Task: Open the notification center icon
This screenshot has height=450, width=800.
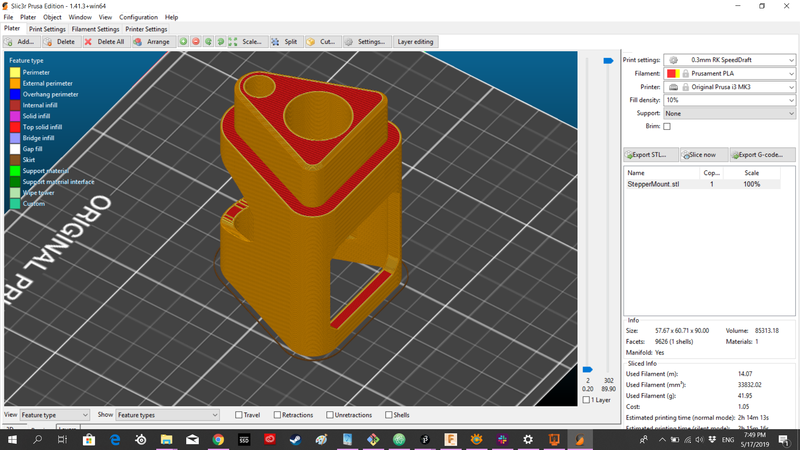Action: [x=784, y=439]
